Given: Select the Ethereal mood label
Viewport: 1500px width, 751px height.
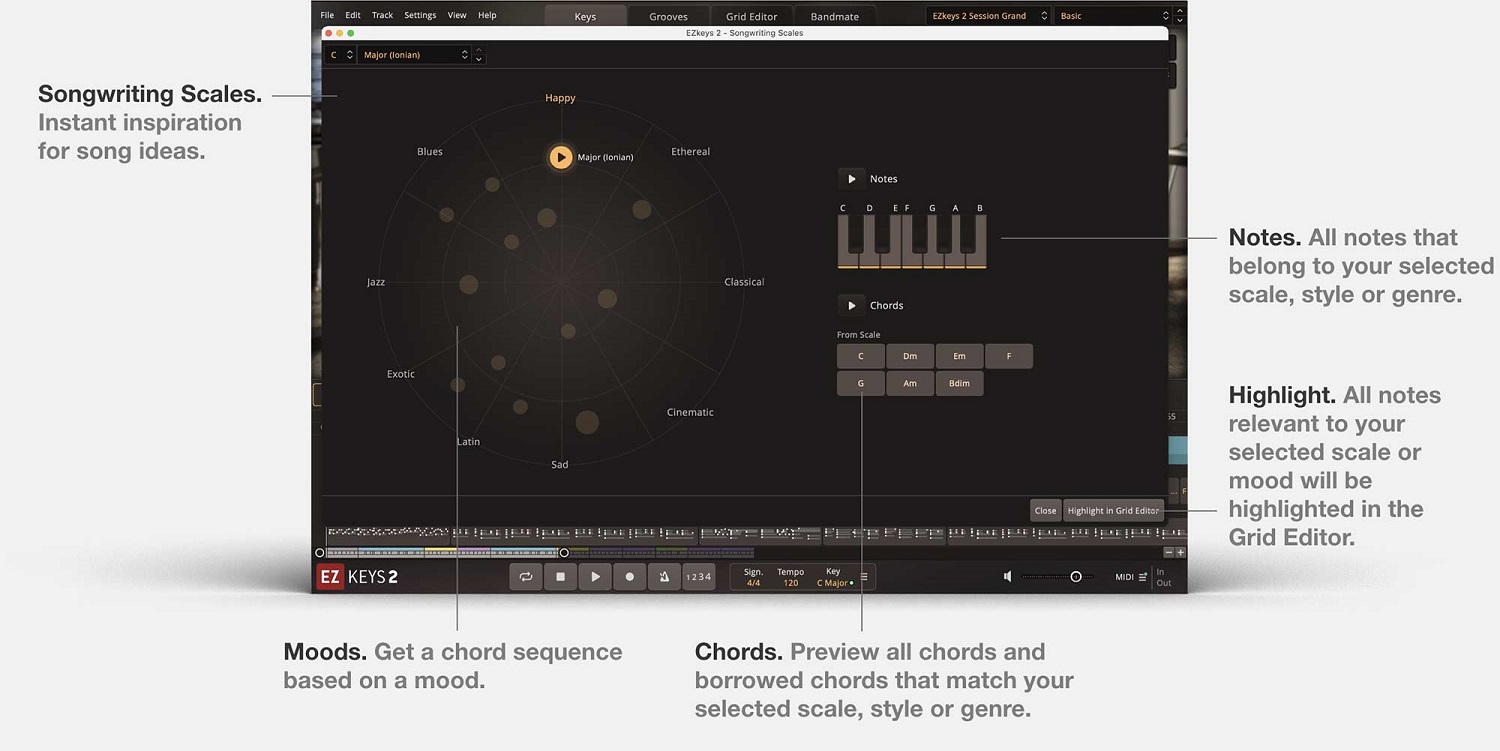Looking at the screenshot, I should (x=690, y=152).
